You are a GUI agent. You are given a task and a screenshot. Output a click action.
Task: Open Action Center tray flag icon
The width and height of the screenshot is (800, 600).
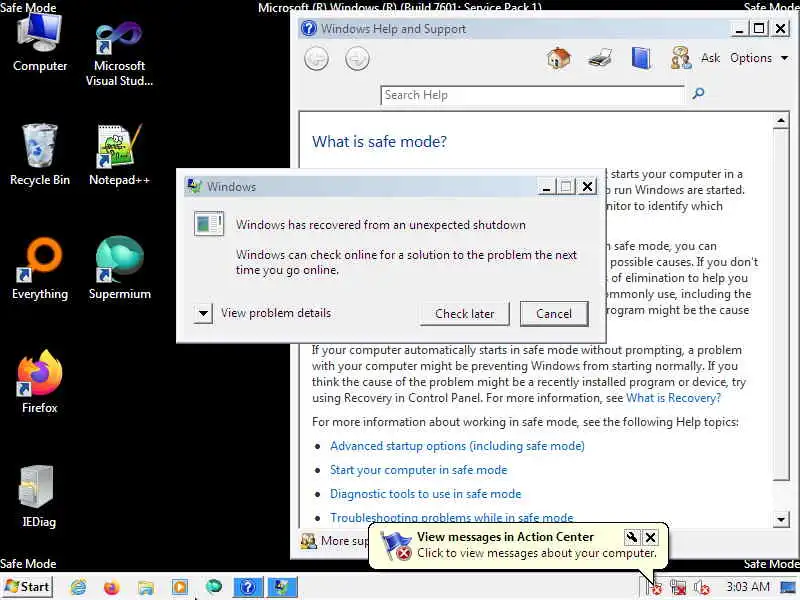click(655, 588)
